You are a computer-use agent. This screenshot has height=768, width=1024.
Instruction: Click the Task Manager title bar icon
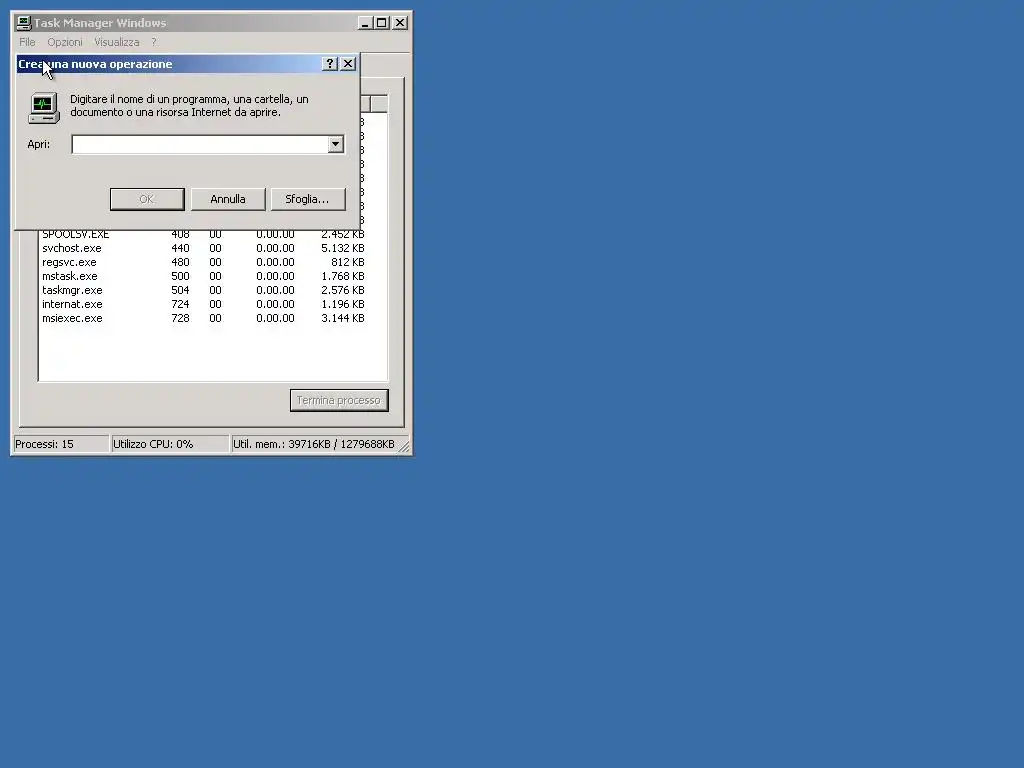point(24,23)
